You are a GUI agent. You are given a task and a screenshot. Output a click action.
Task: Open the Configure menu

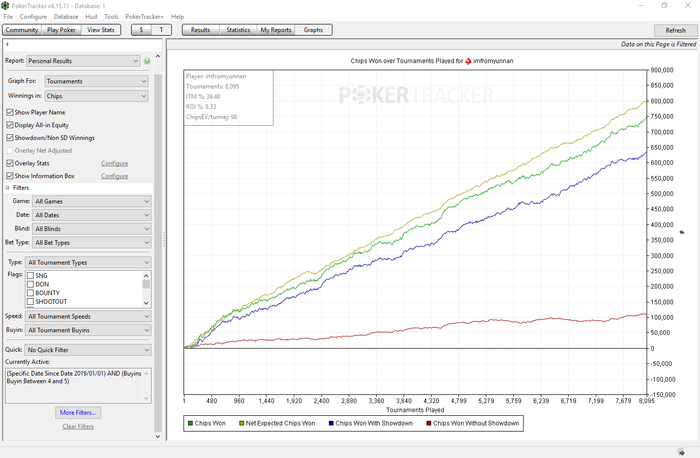coord(33,17)
